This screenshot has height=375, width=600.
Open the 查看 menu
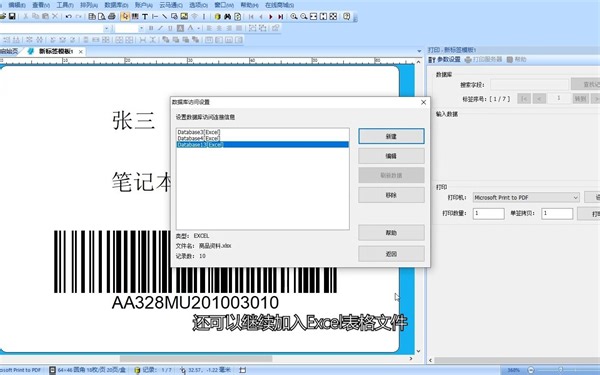(x=41, y=5)
